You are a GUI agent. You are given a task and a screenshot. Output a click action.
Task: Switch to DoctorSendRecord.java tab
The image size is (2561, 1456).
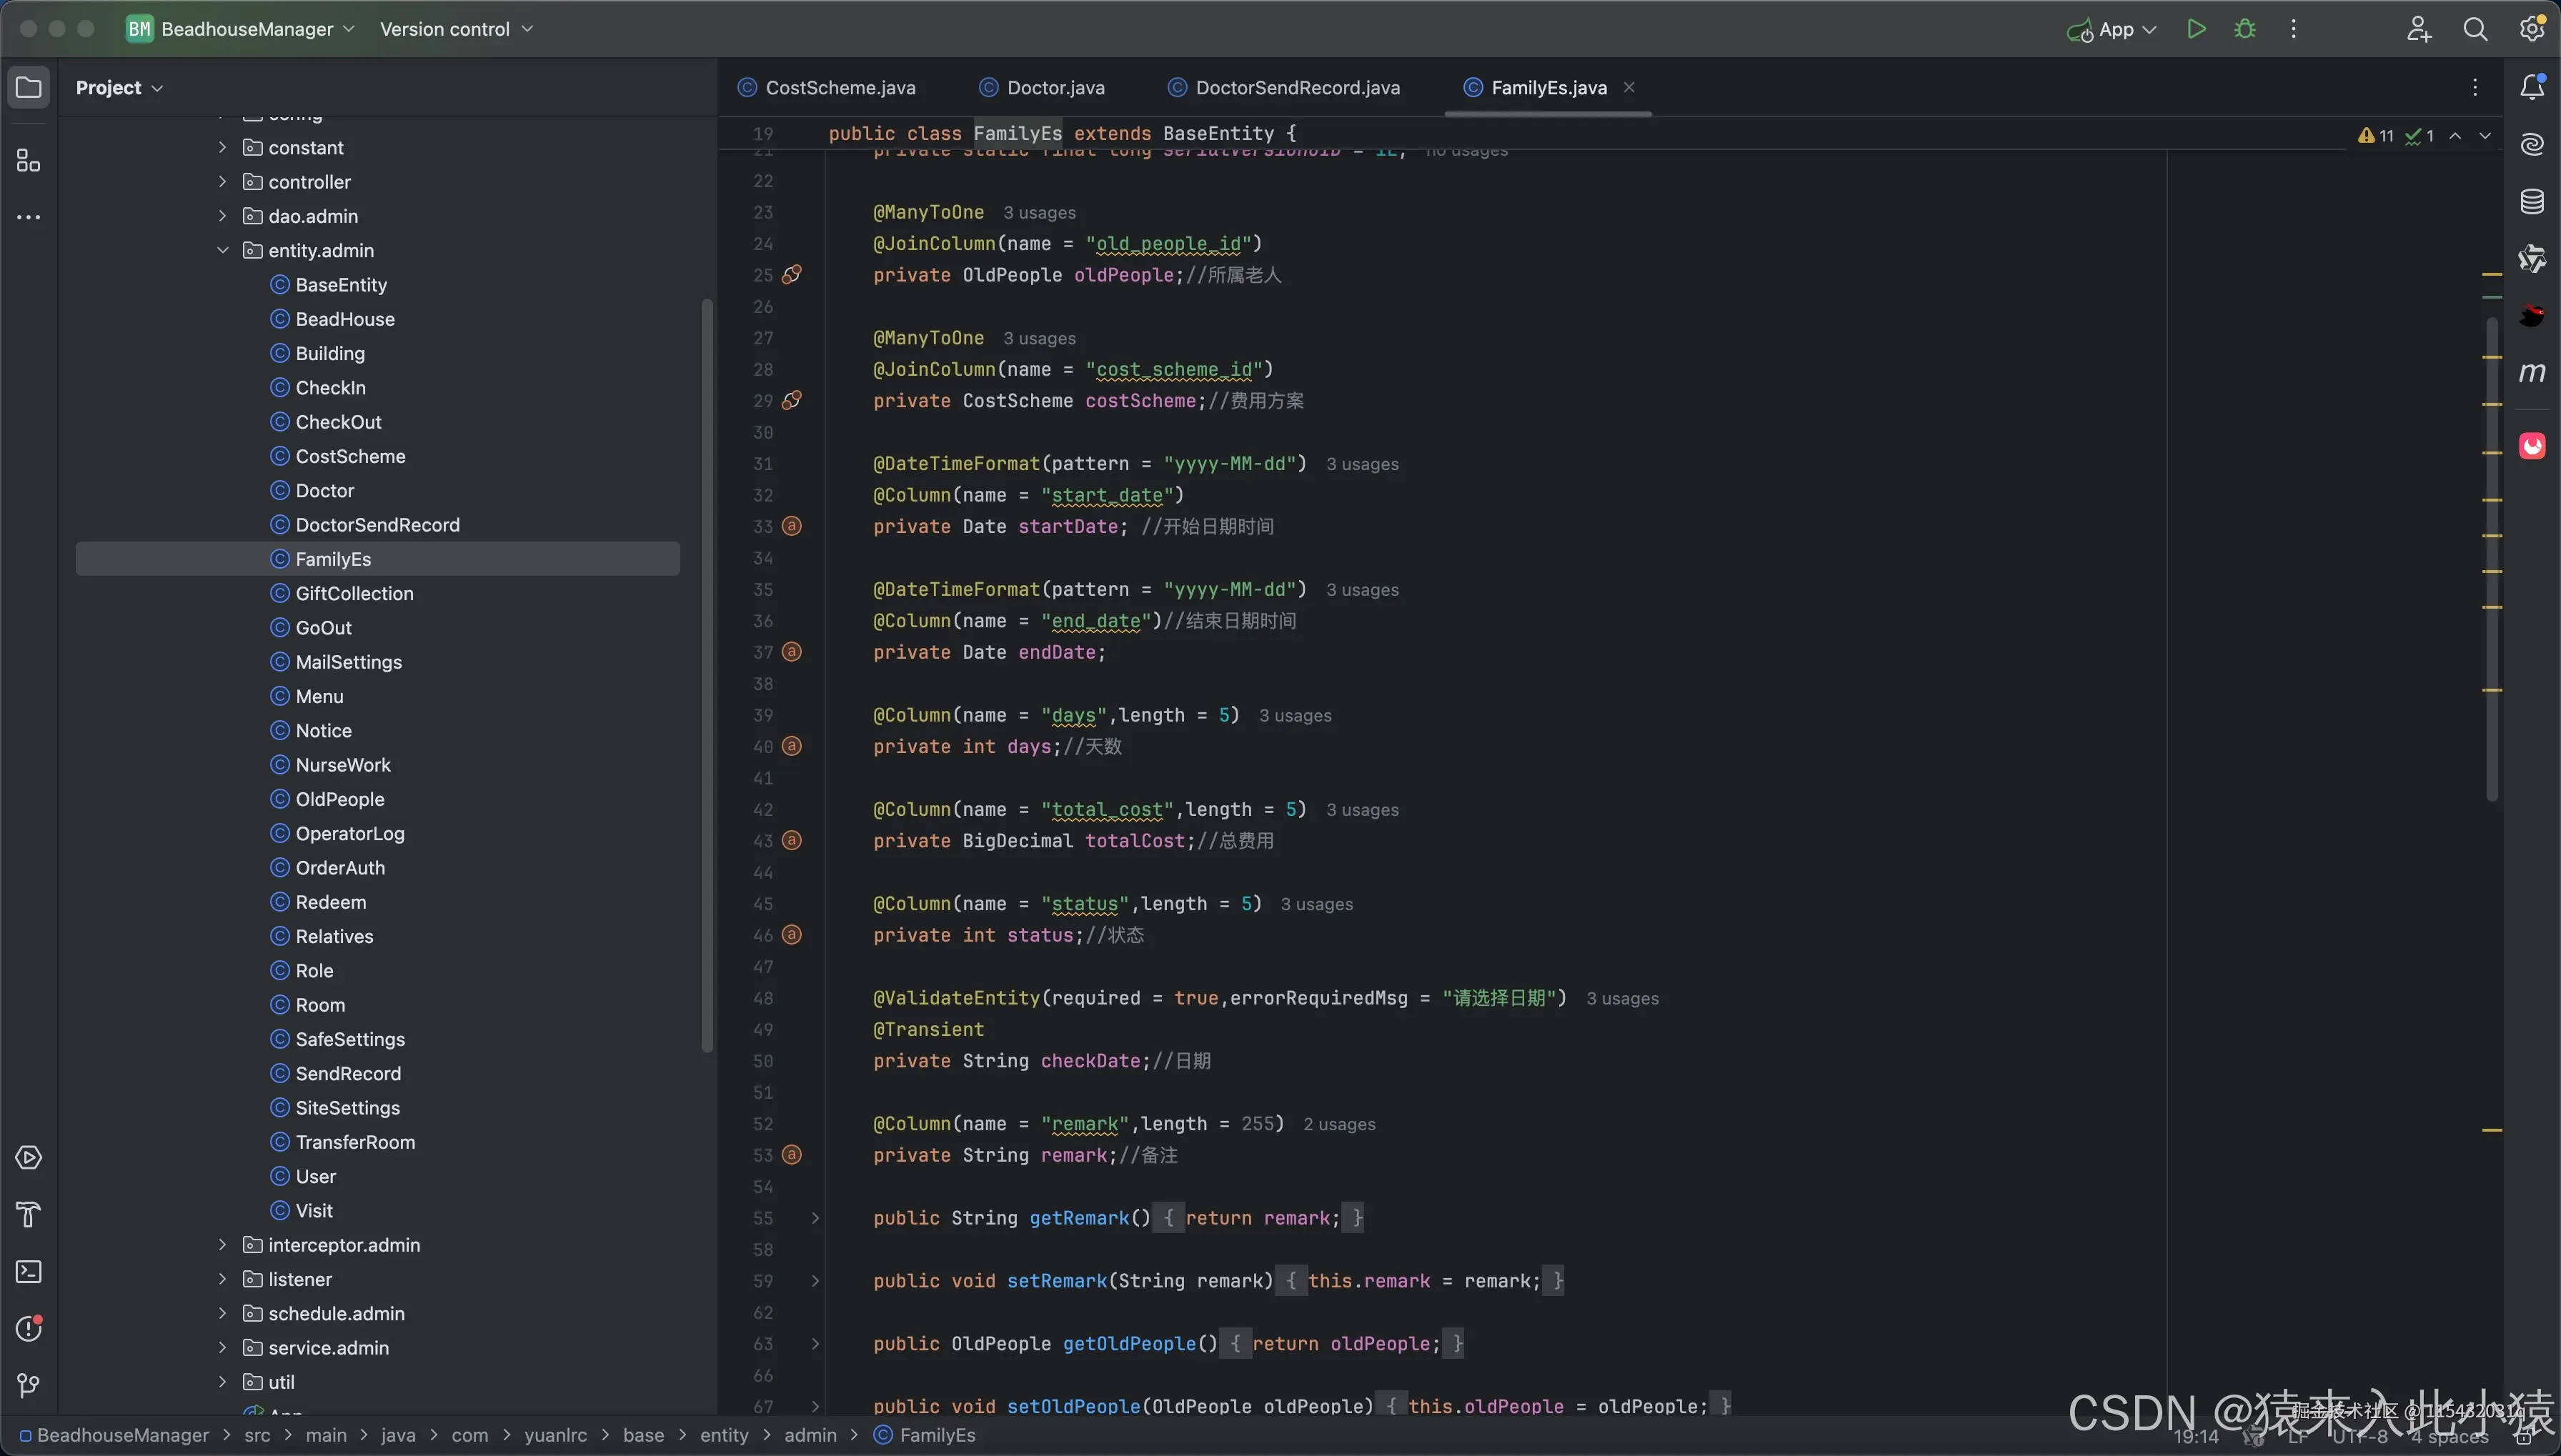point(1297,88)
